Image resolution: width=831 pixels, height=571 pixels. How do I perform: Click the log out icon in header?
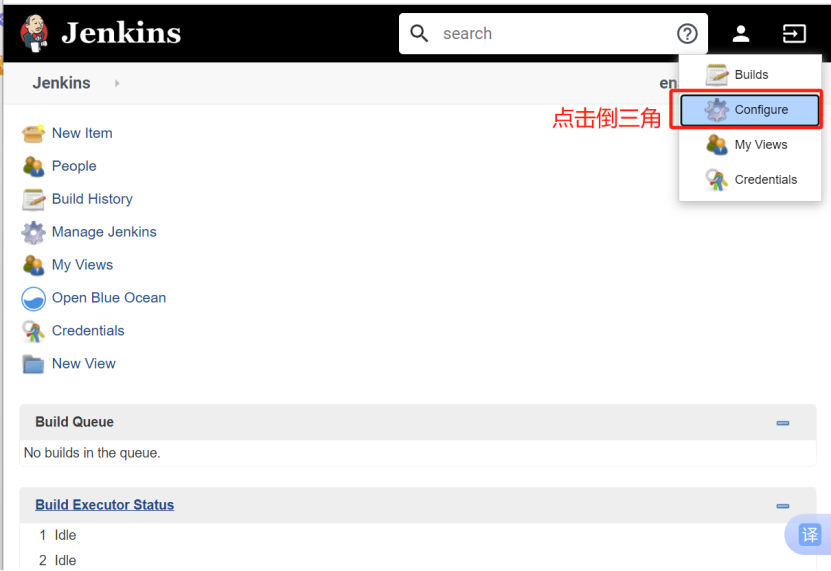(x=794, y=33)
